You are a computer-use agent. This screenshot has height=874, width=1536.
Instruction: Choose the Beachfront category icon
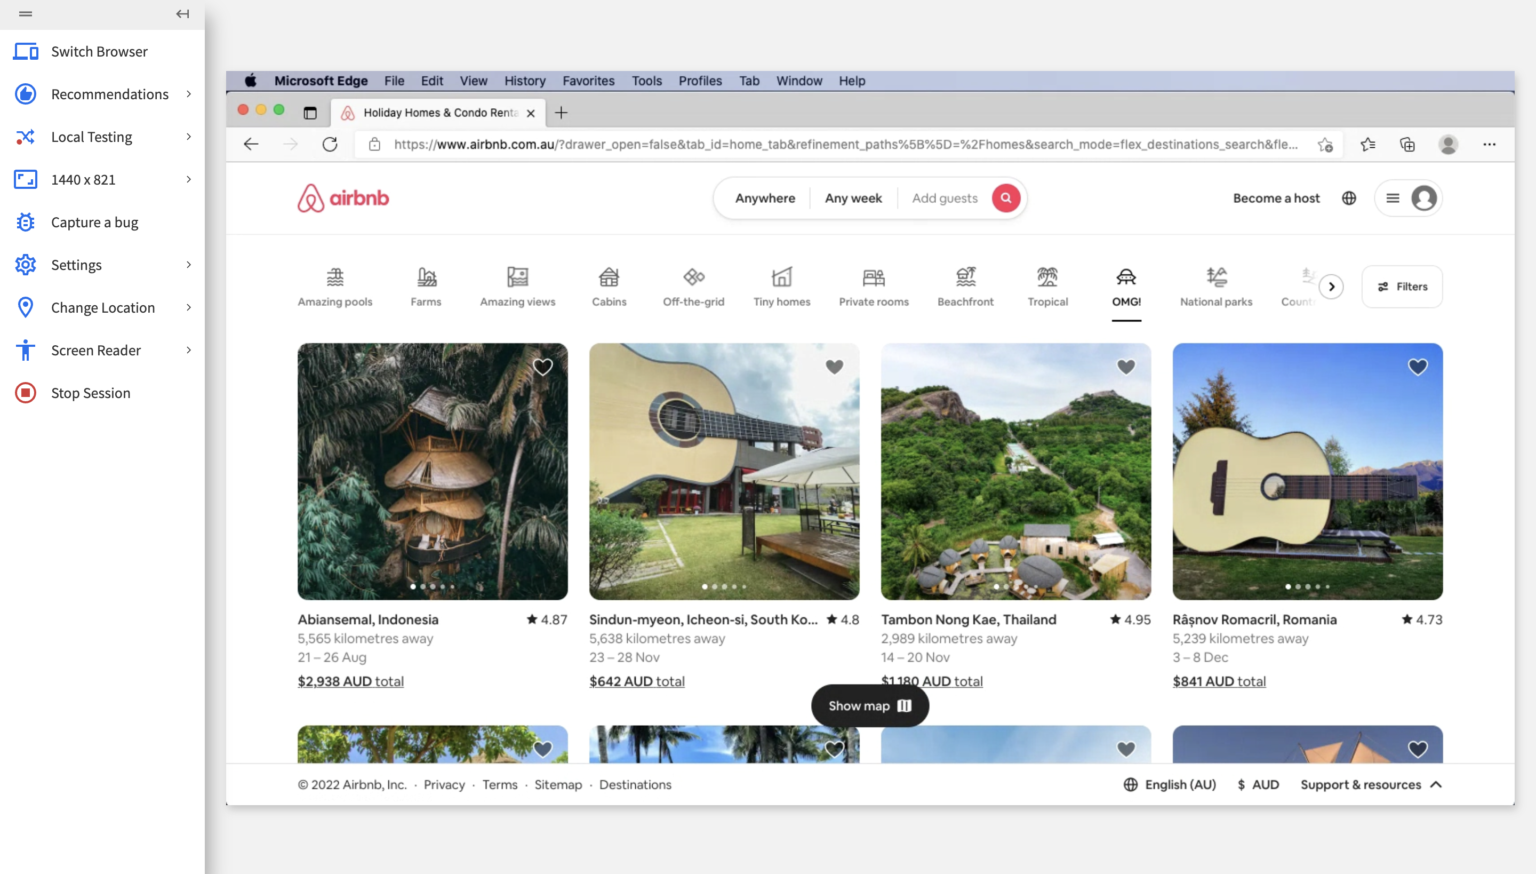pos(965,277)
